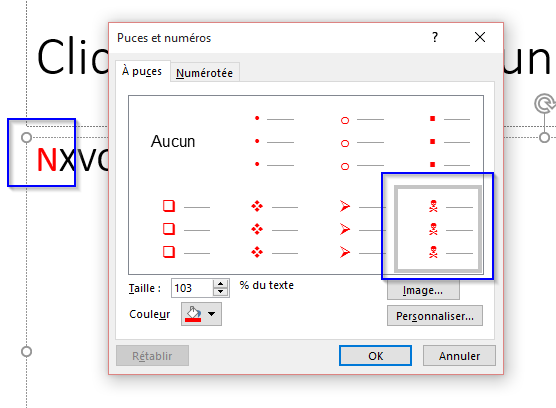The image size is (556, 408).
Task: Open the Couleur dropdown arrow
Action: click(212, 314)
